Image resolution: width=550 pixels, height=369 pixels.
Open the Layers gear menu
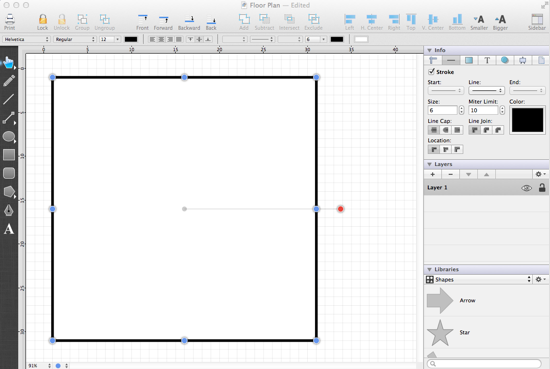540,174
